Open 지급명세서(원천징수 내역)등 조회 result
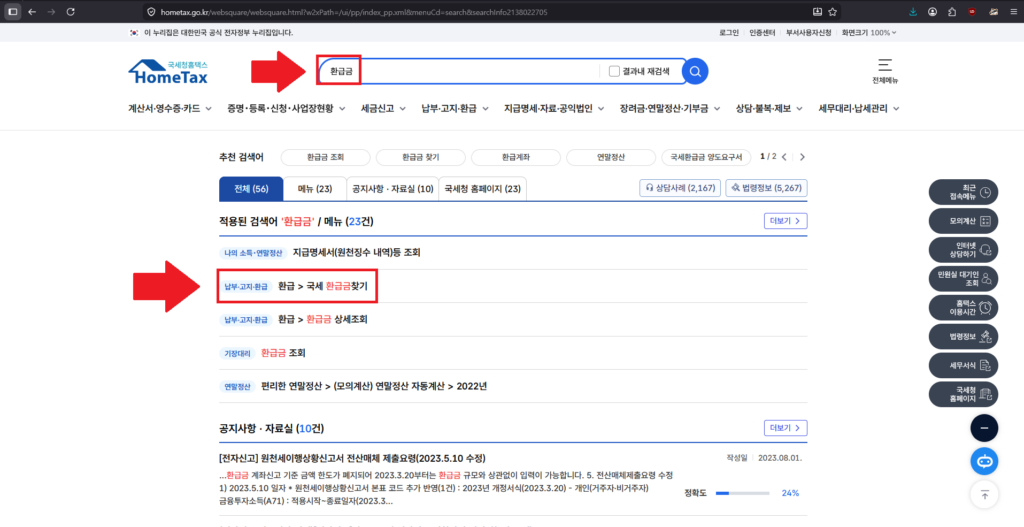 [357, 252]
